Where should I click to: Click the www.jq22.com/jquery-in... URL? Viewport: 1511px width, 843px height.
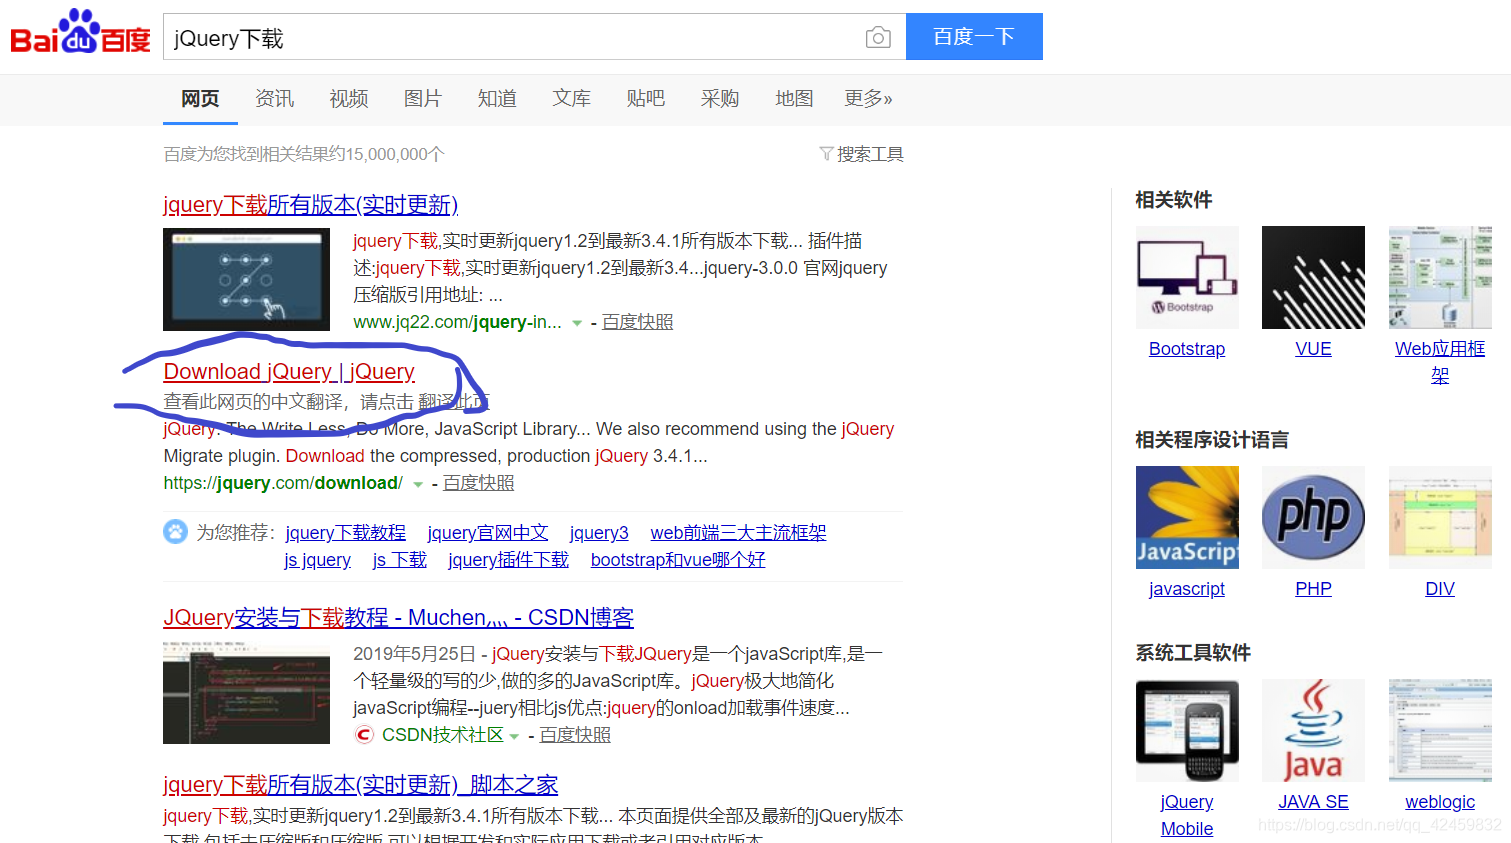pos(457,322)
